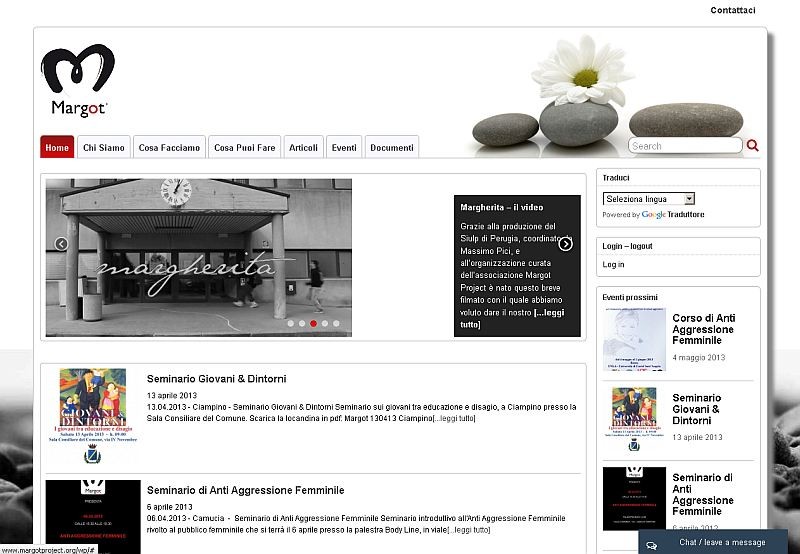Click the red search magnifier icon
This screenshot has height=554, width=800.
[x=752, y=146]
